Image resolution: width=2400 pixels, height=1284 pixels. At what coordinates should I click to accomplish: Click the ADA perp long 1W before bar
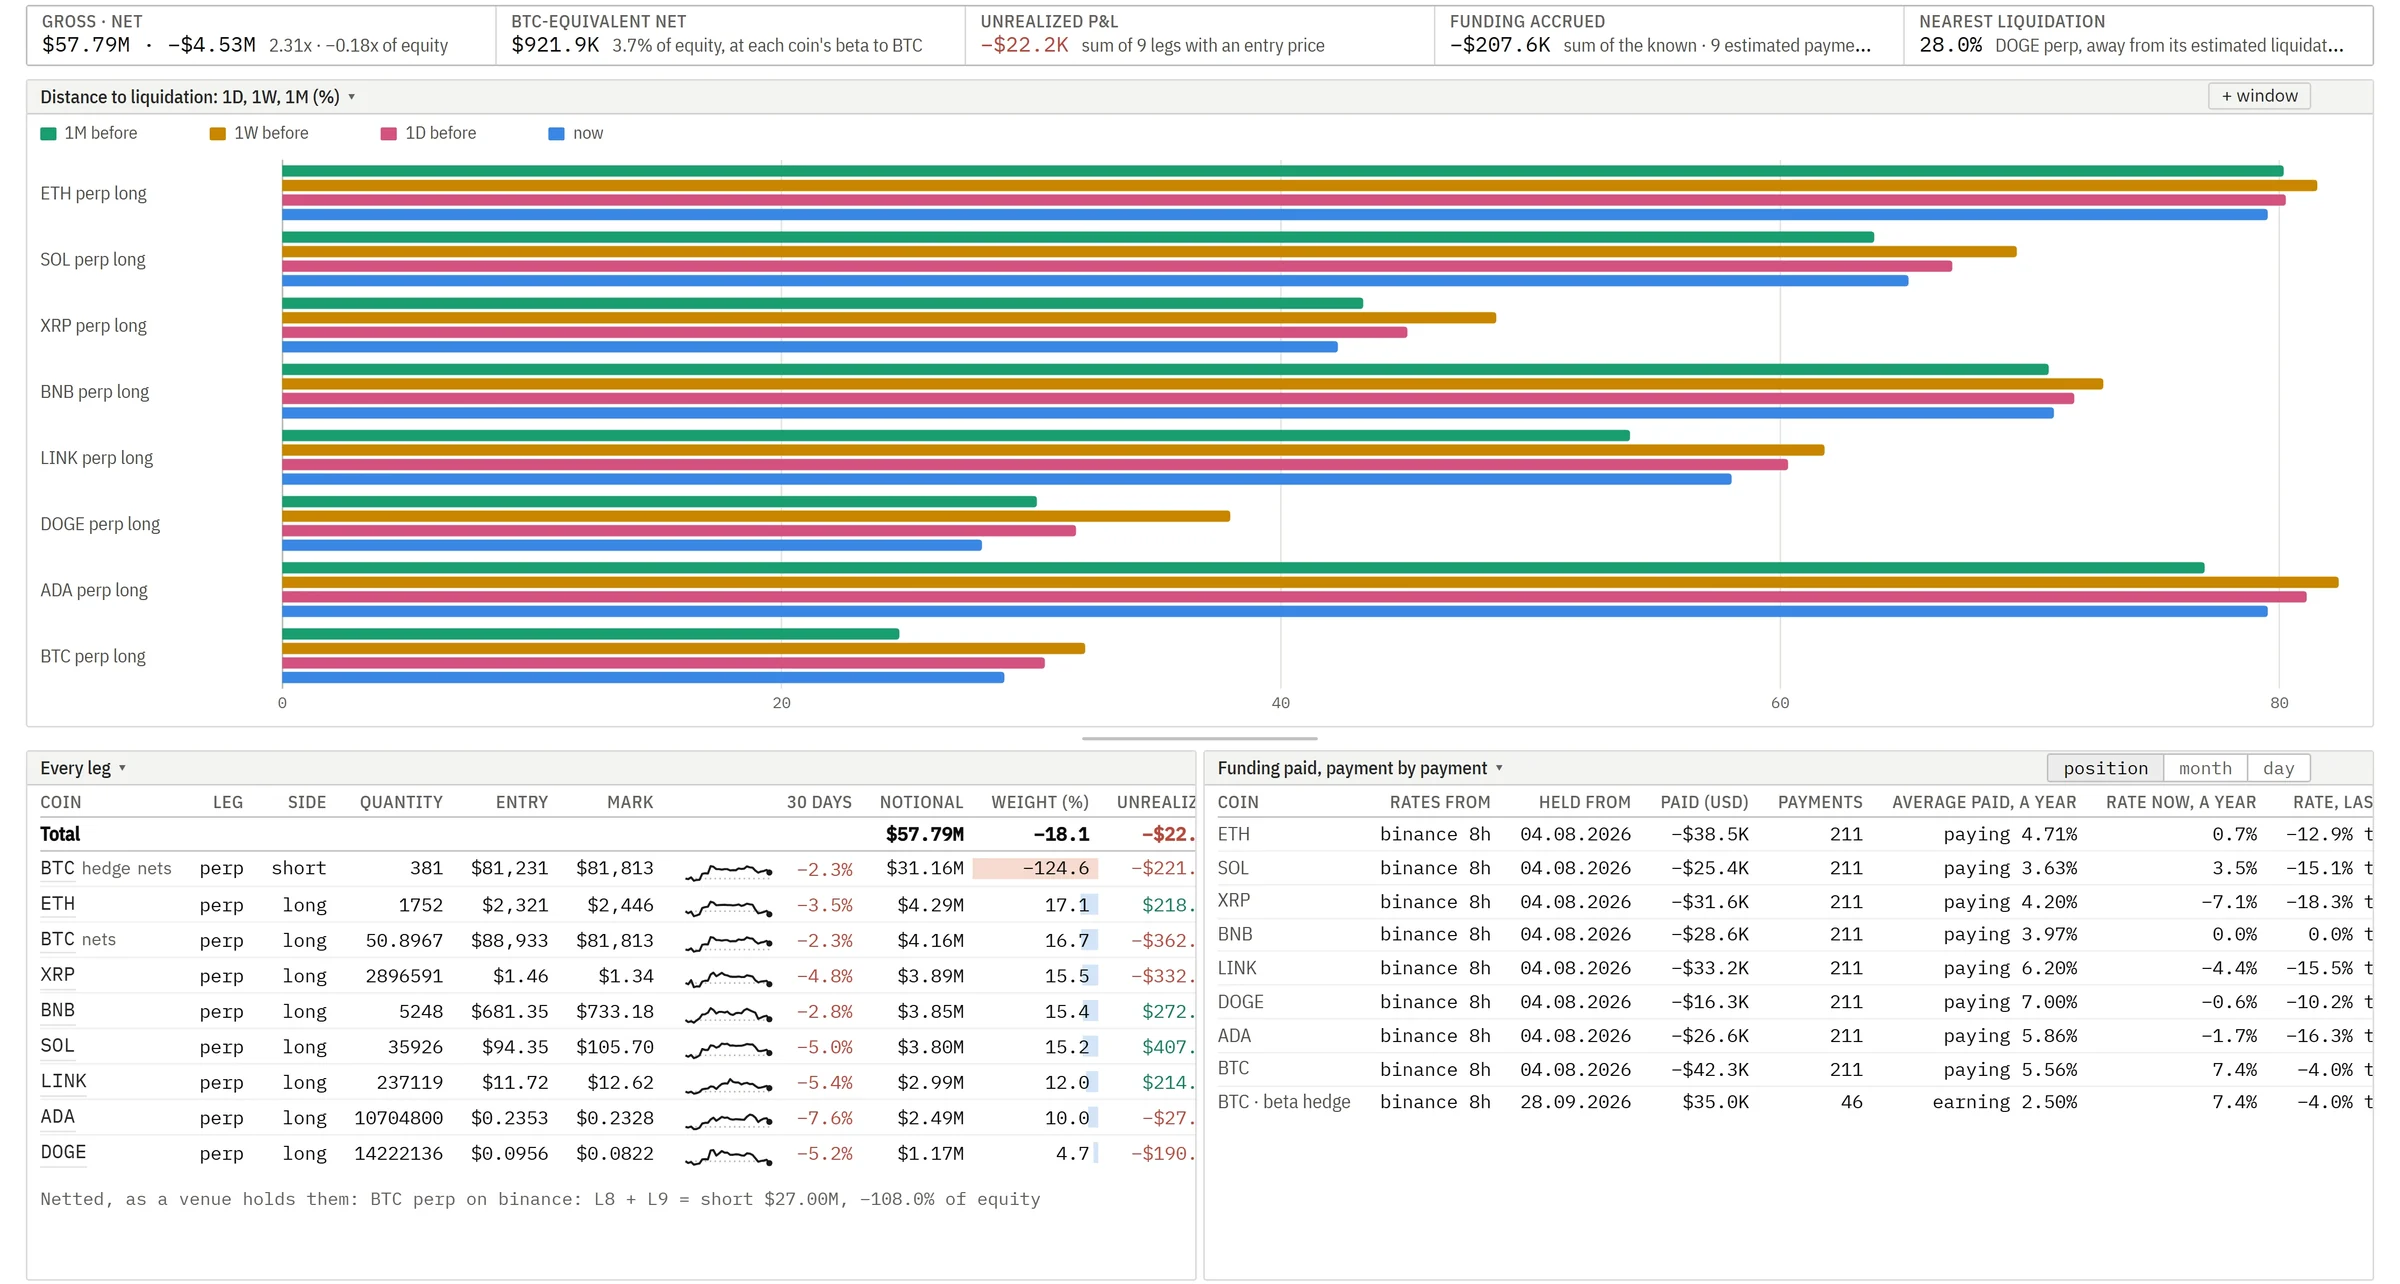(x=1310, y=582)
